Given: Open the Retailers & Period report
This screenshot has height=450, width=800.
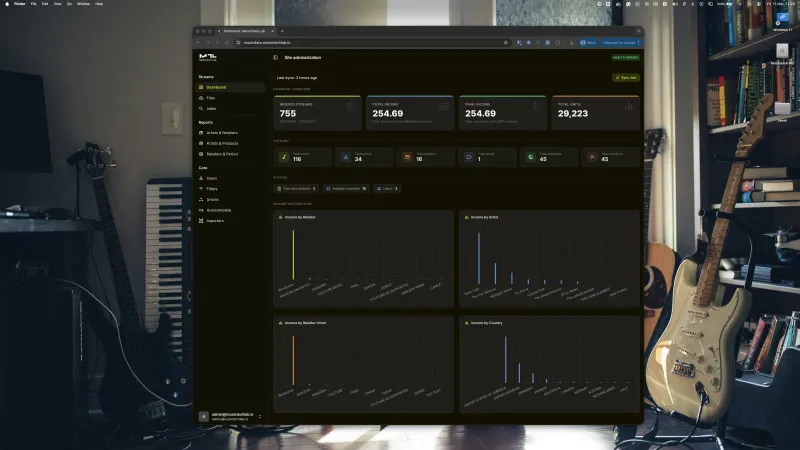Looking at the screenshot, I should click(x=231, y=154).
